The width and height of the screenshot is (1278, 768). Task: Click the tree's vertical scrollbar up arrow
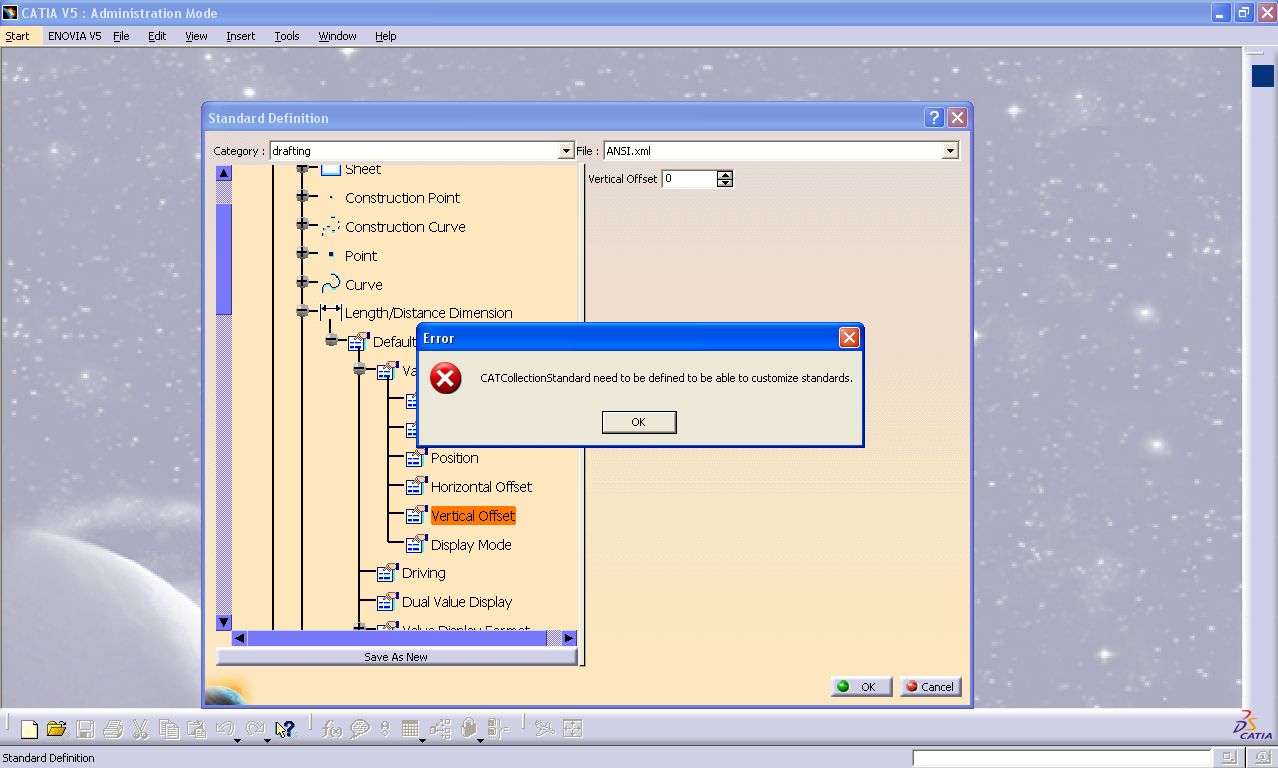tap(224, 173)
